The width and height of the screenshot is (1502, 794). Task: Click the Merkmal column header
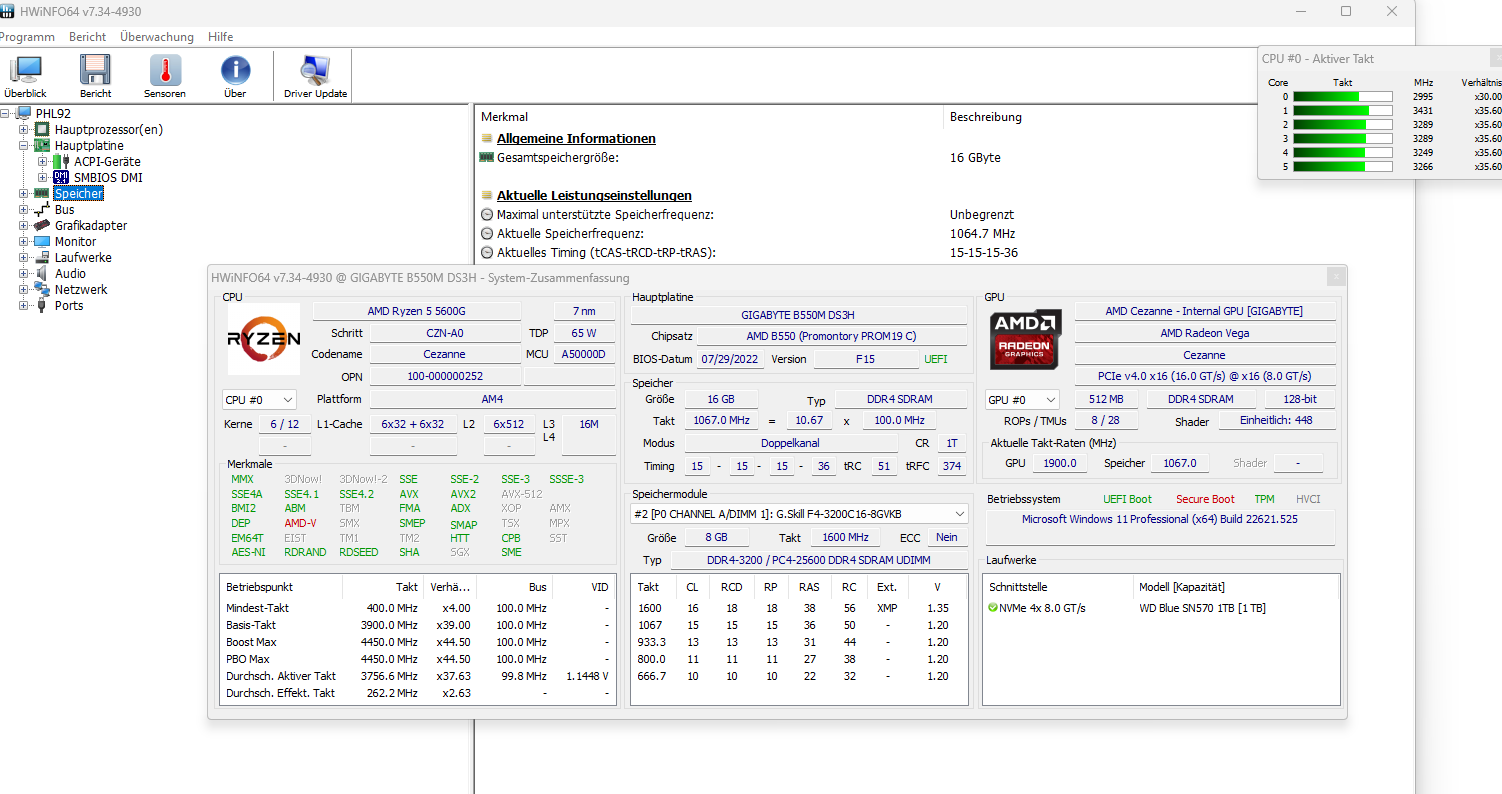[x=709, y=117]
